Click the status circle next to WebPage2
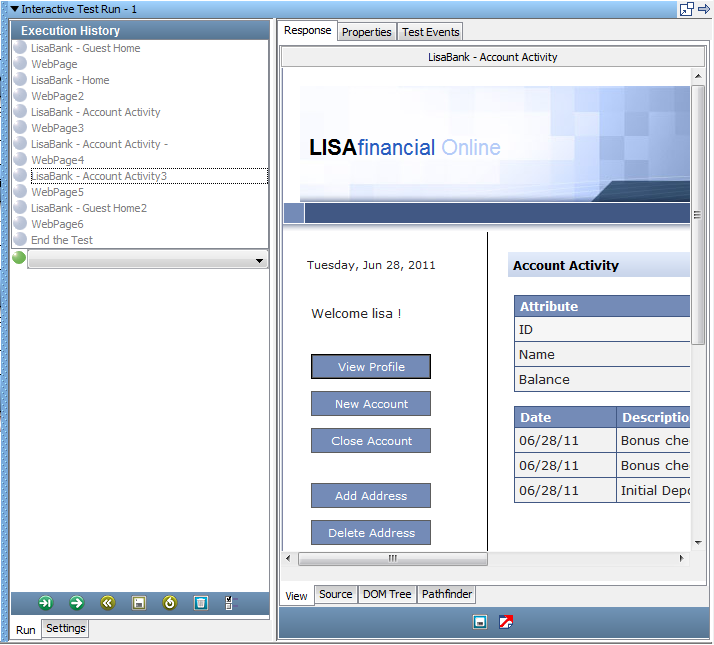The height and width of the screenshot is (645, 714). click(x=20, y=95)
